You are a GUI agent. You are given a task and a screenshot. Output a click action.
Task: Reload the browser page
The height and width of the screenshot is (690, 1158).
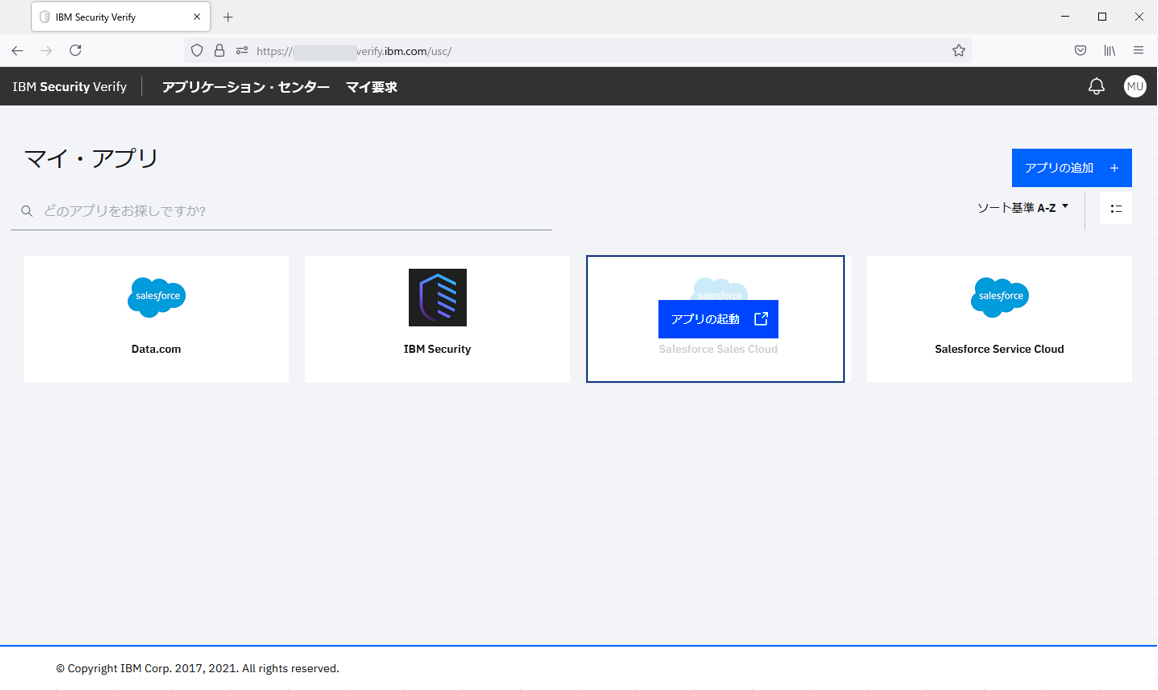pyautogui.click(x=75, y=50)
